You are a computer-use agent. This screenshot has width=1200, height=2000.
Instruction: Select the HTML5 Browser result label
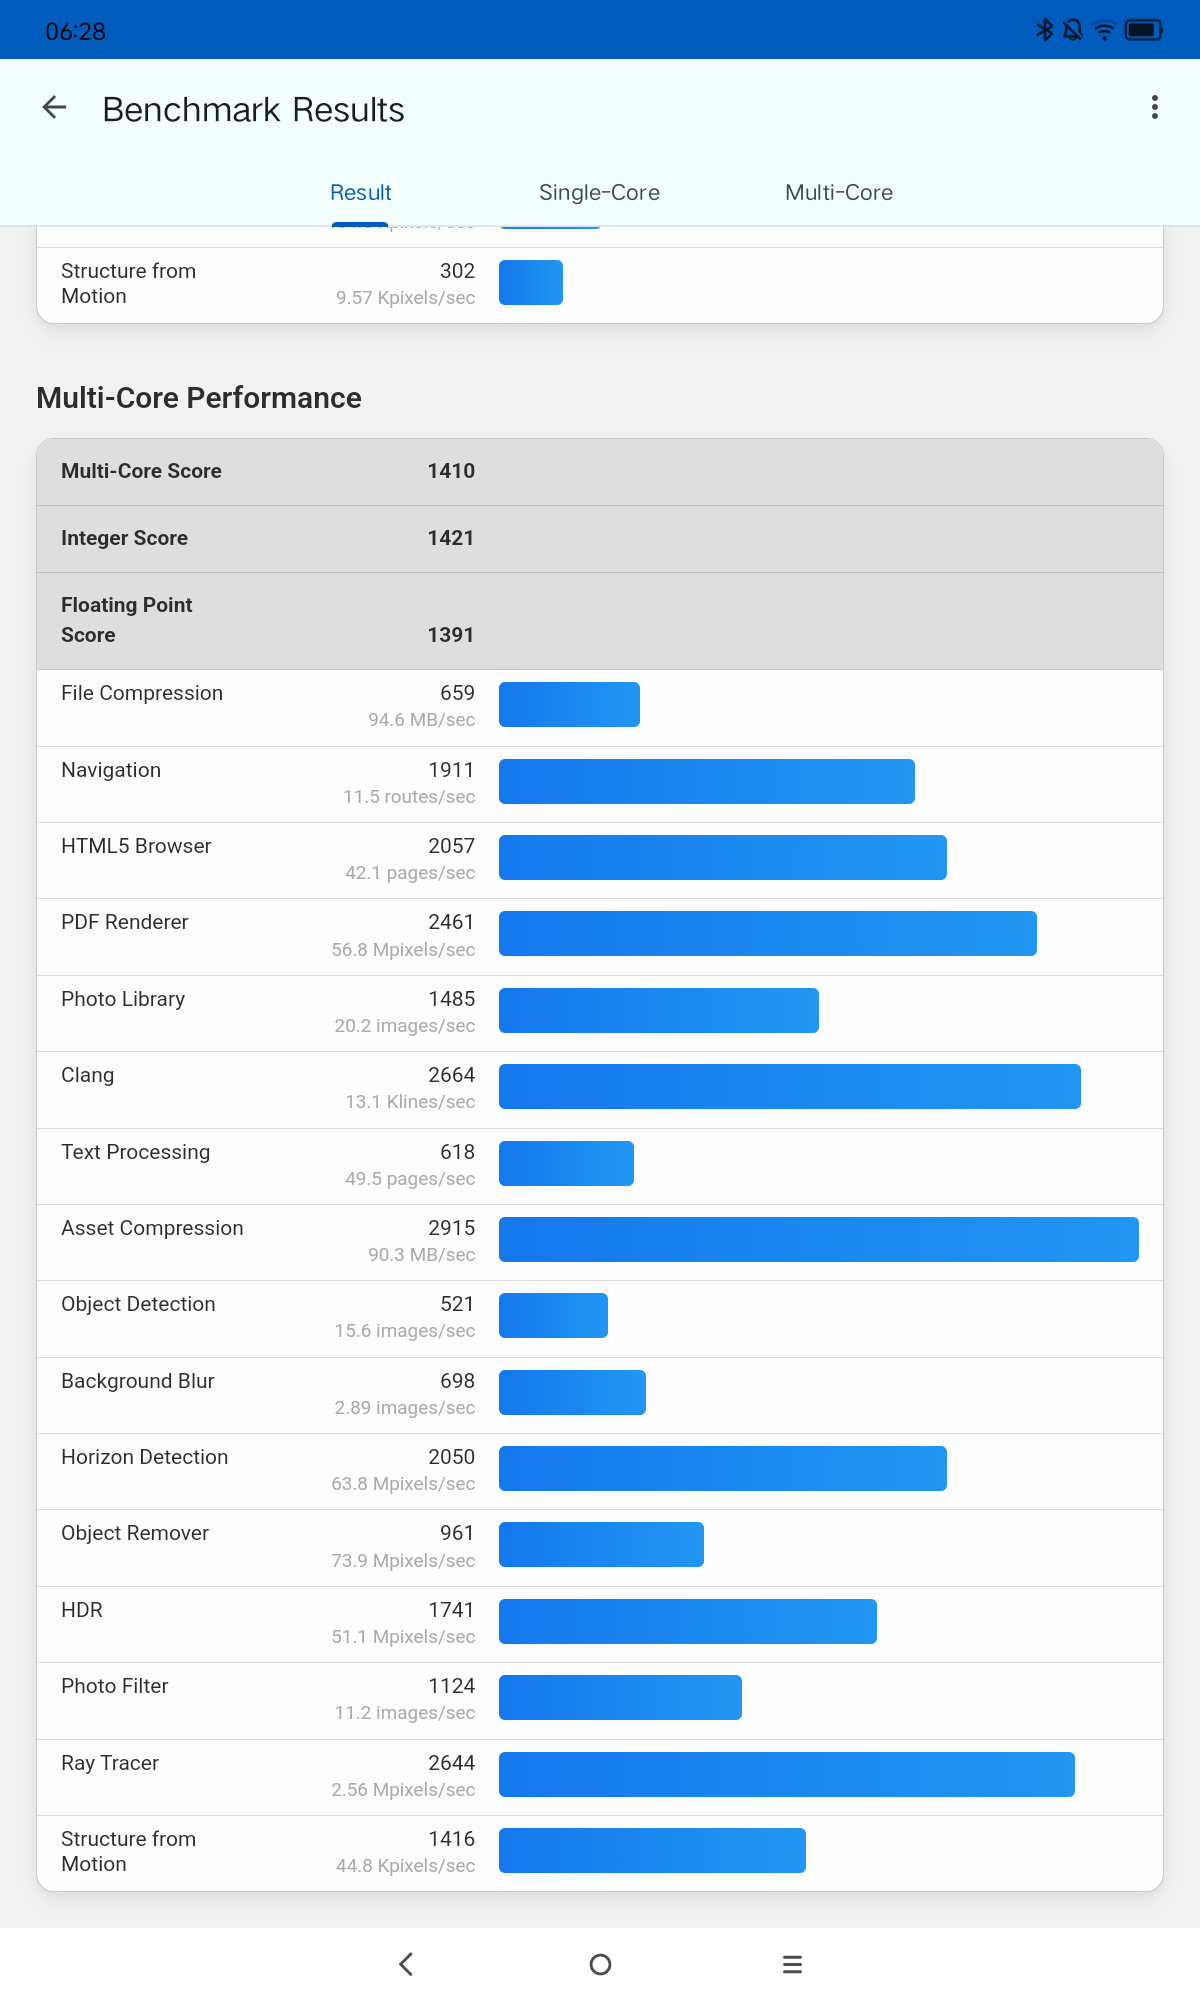click(136, 846)
